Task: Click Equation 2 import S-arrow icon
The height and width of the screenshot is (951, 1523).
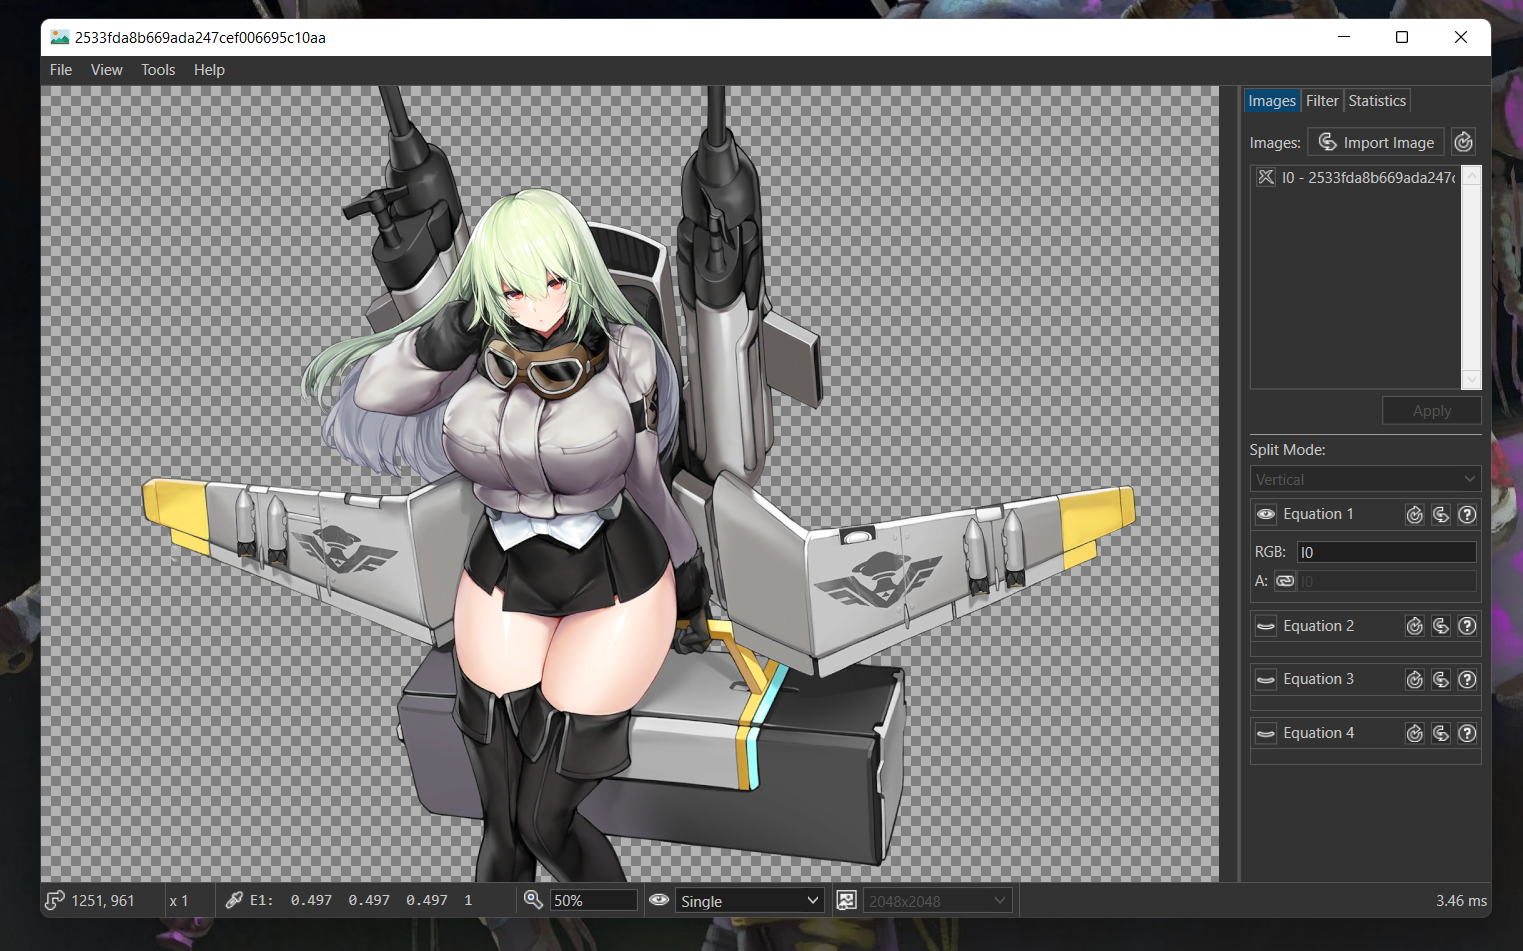Action: 1440,626
